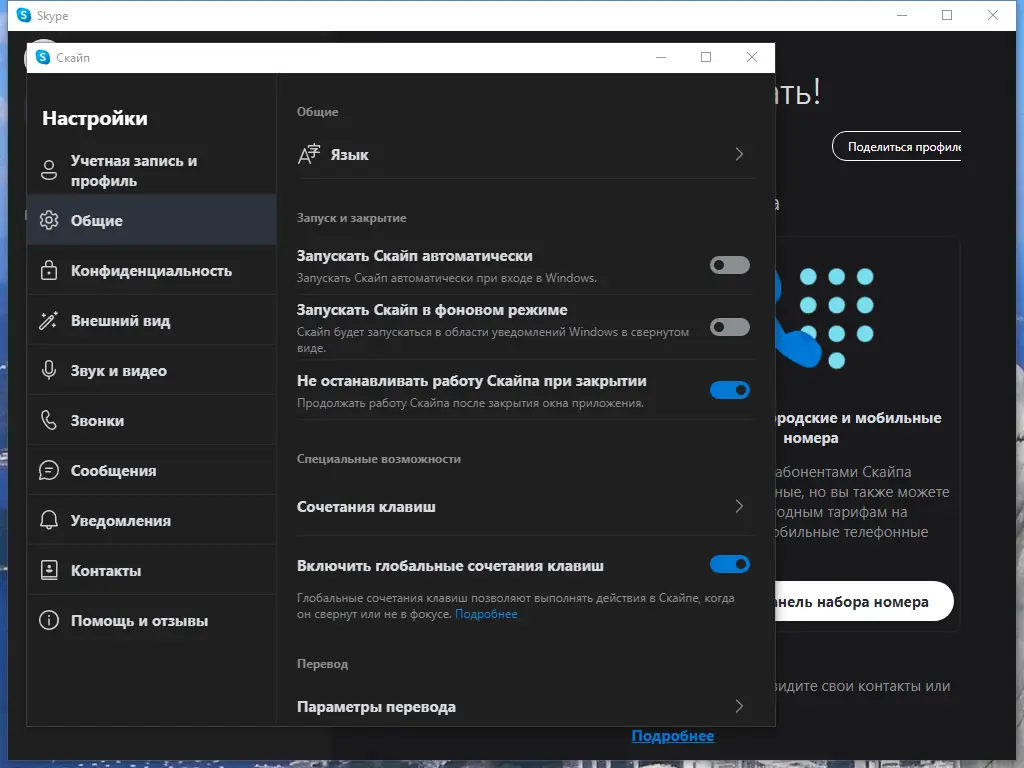The width and height of the screenshot is (1024, 768).
Task: Open the Подробнее link about global shortcuts
Action: (x=489, y=613)
